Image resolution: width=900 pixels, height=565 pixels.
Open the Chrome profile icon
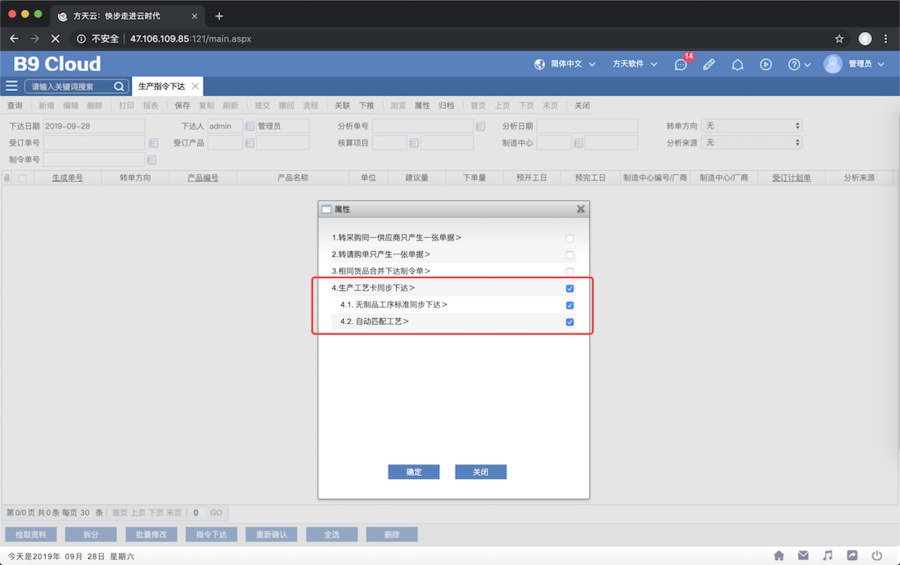[x=865, y=38]
